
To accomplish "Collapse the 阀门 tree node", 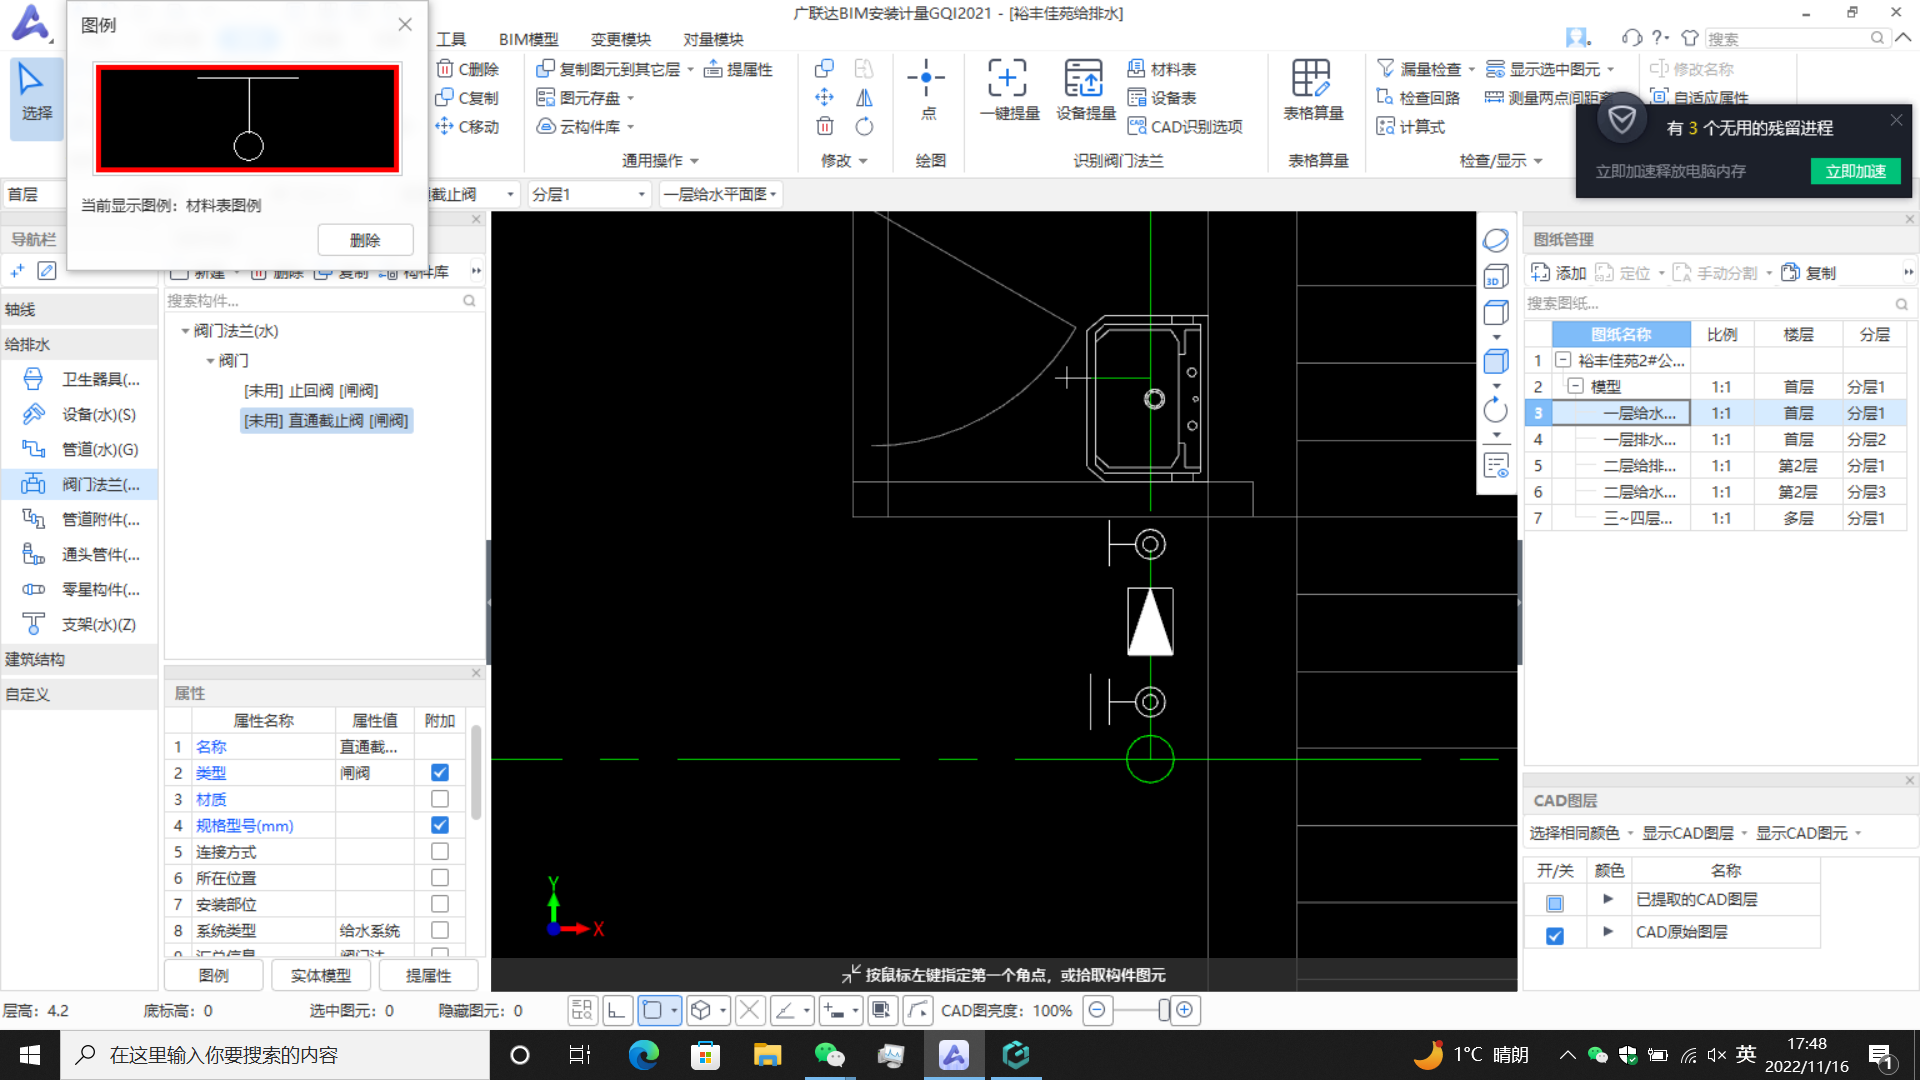I will [x=210, y=361].
